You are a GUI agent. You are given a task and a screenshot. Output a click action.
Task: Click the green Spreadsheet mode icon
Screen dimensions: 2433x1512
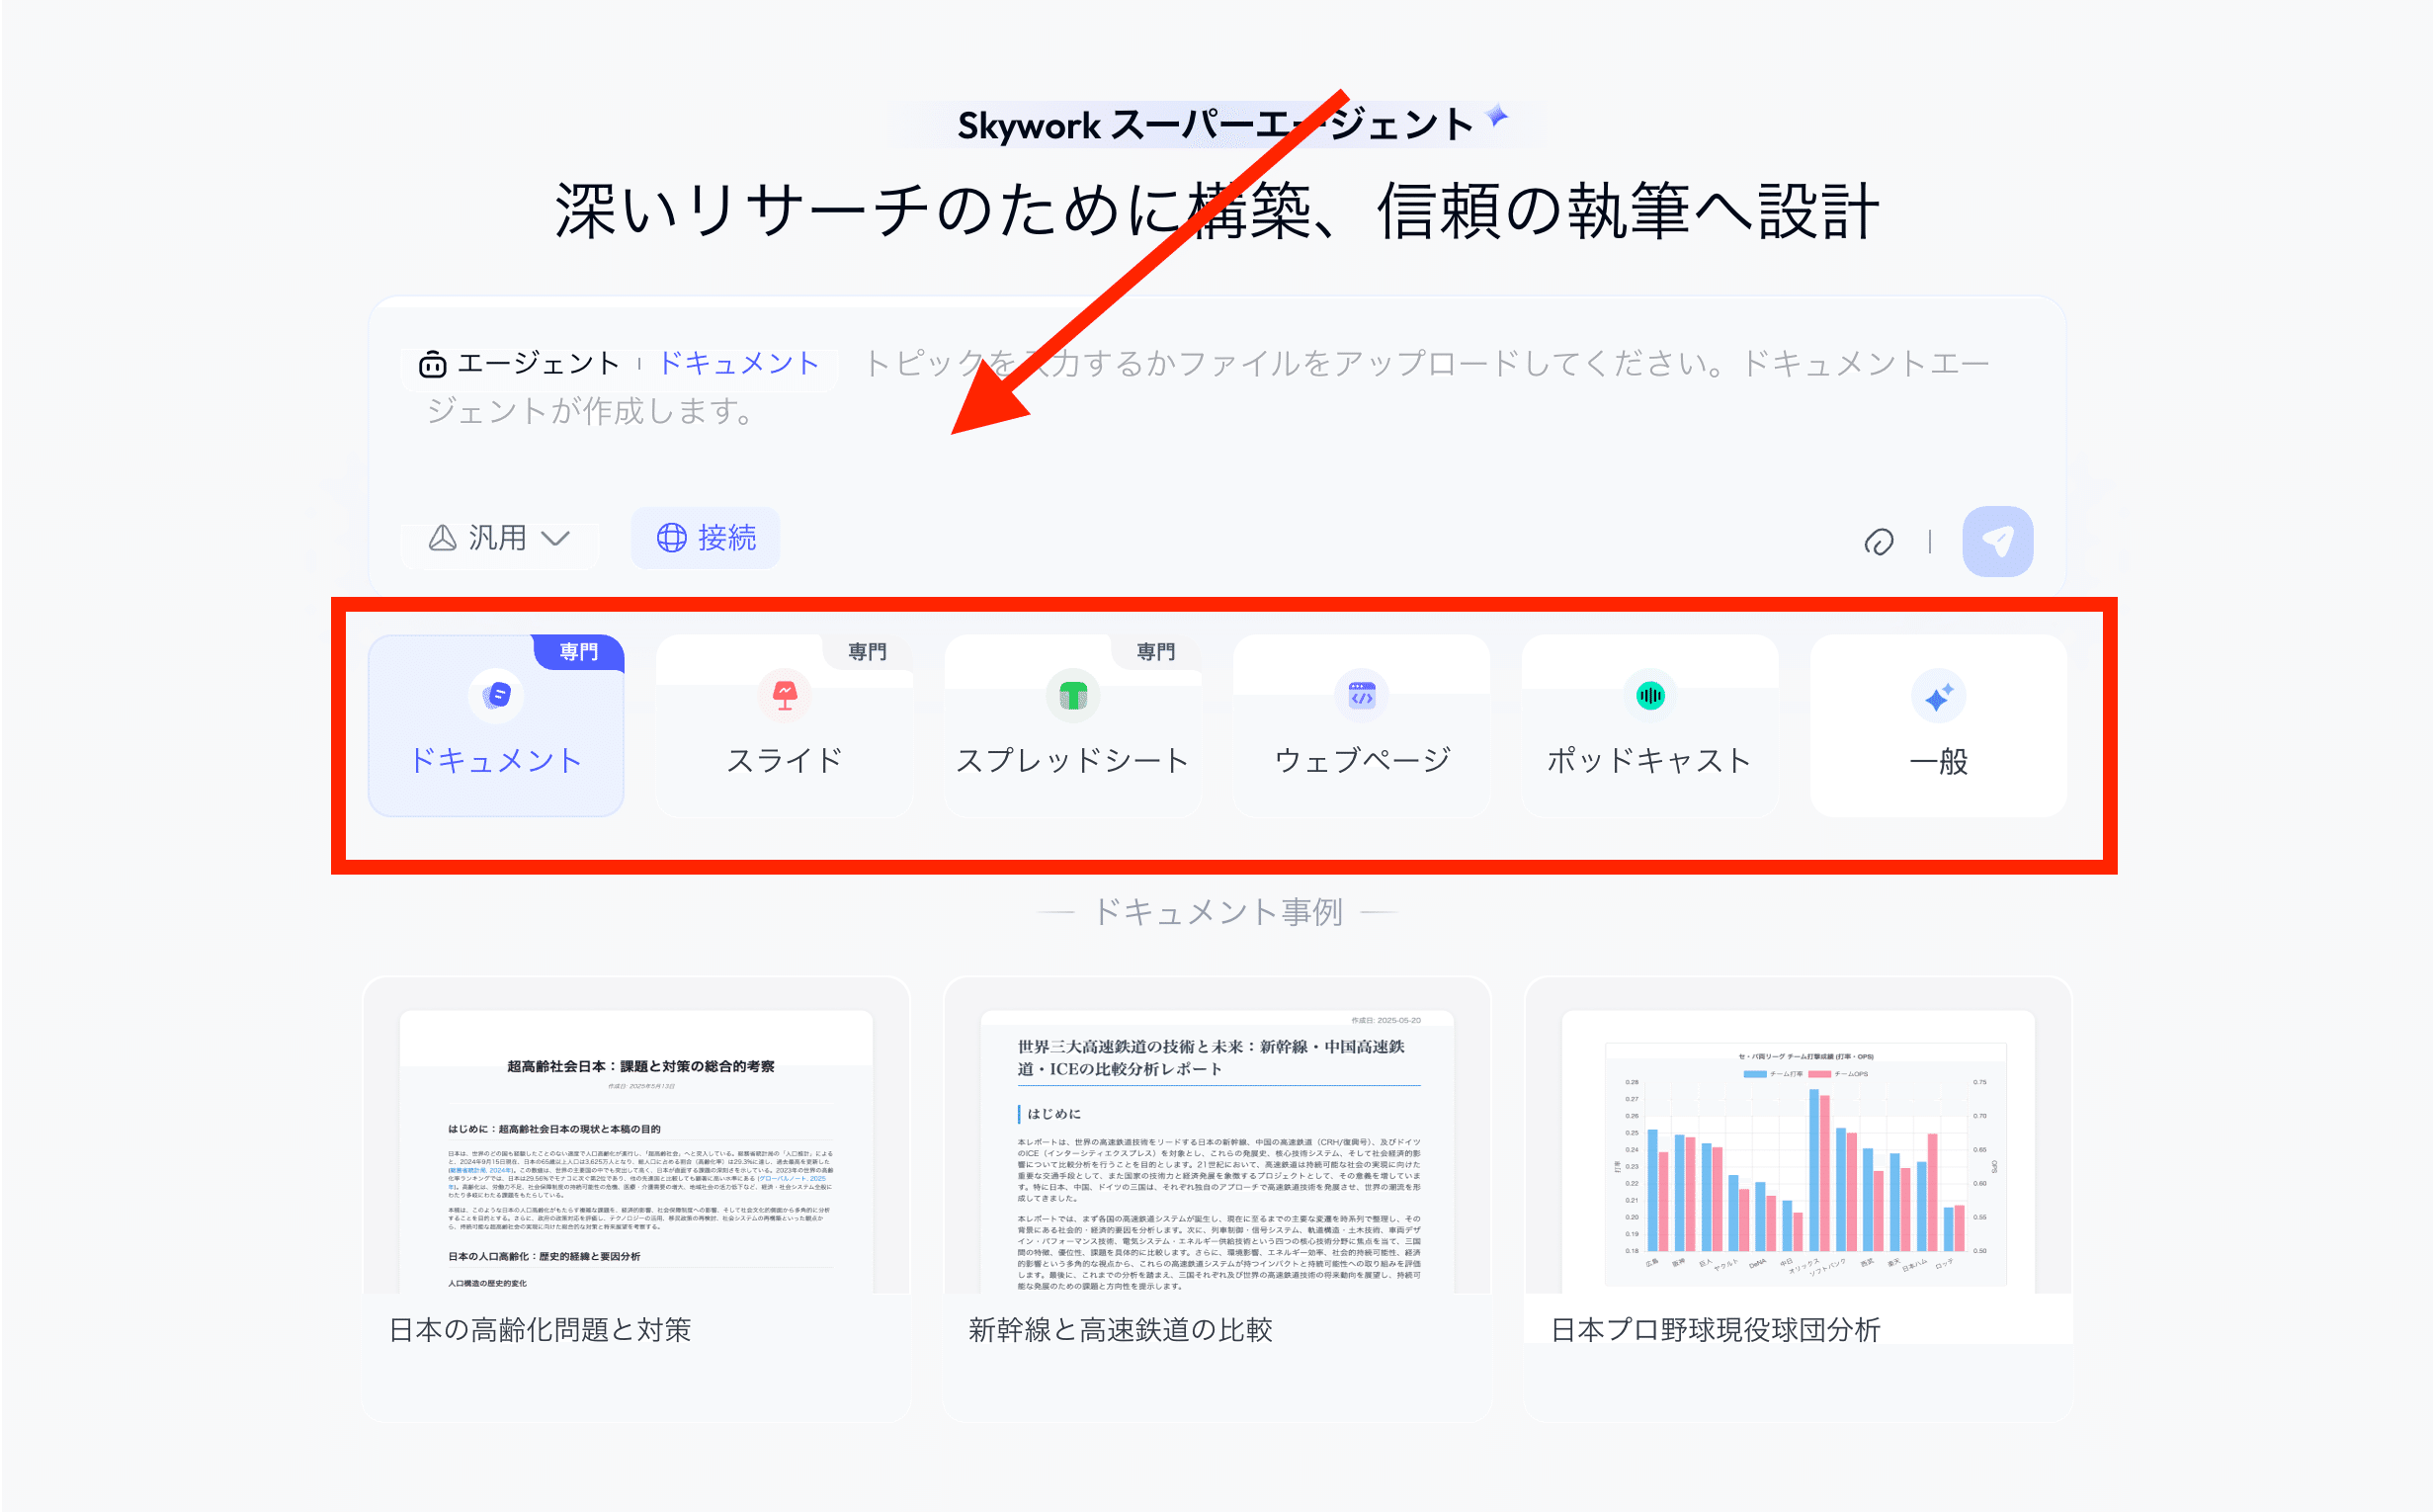1073,694
